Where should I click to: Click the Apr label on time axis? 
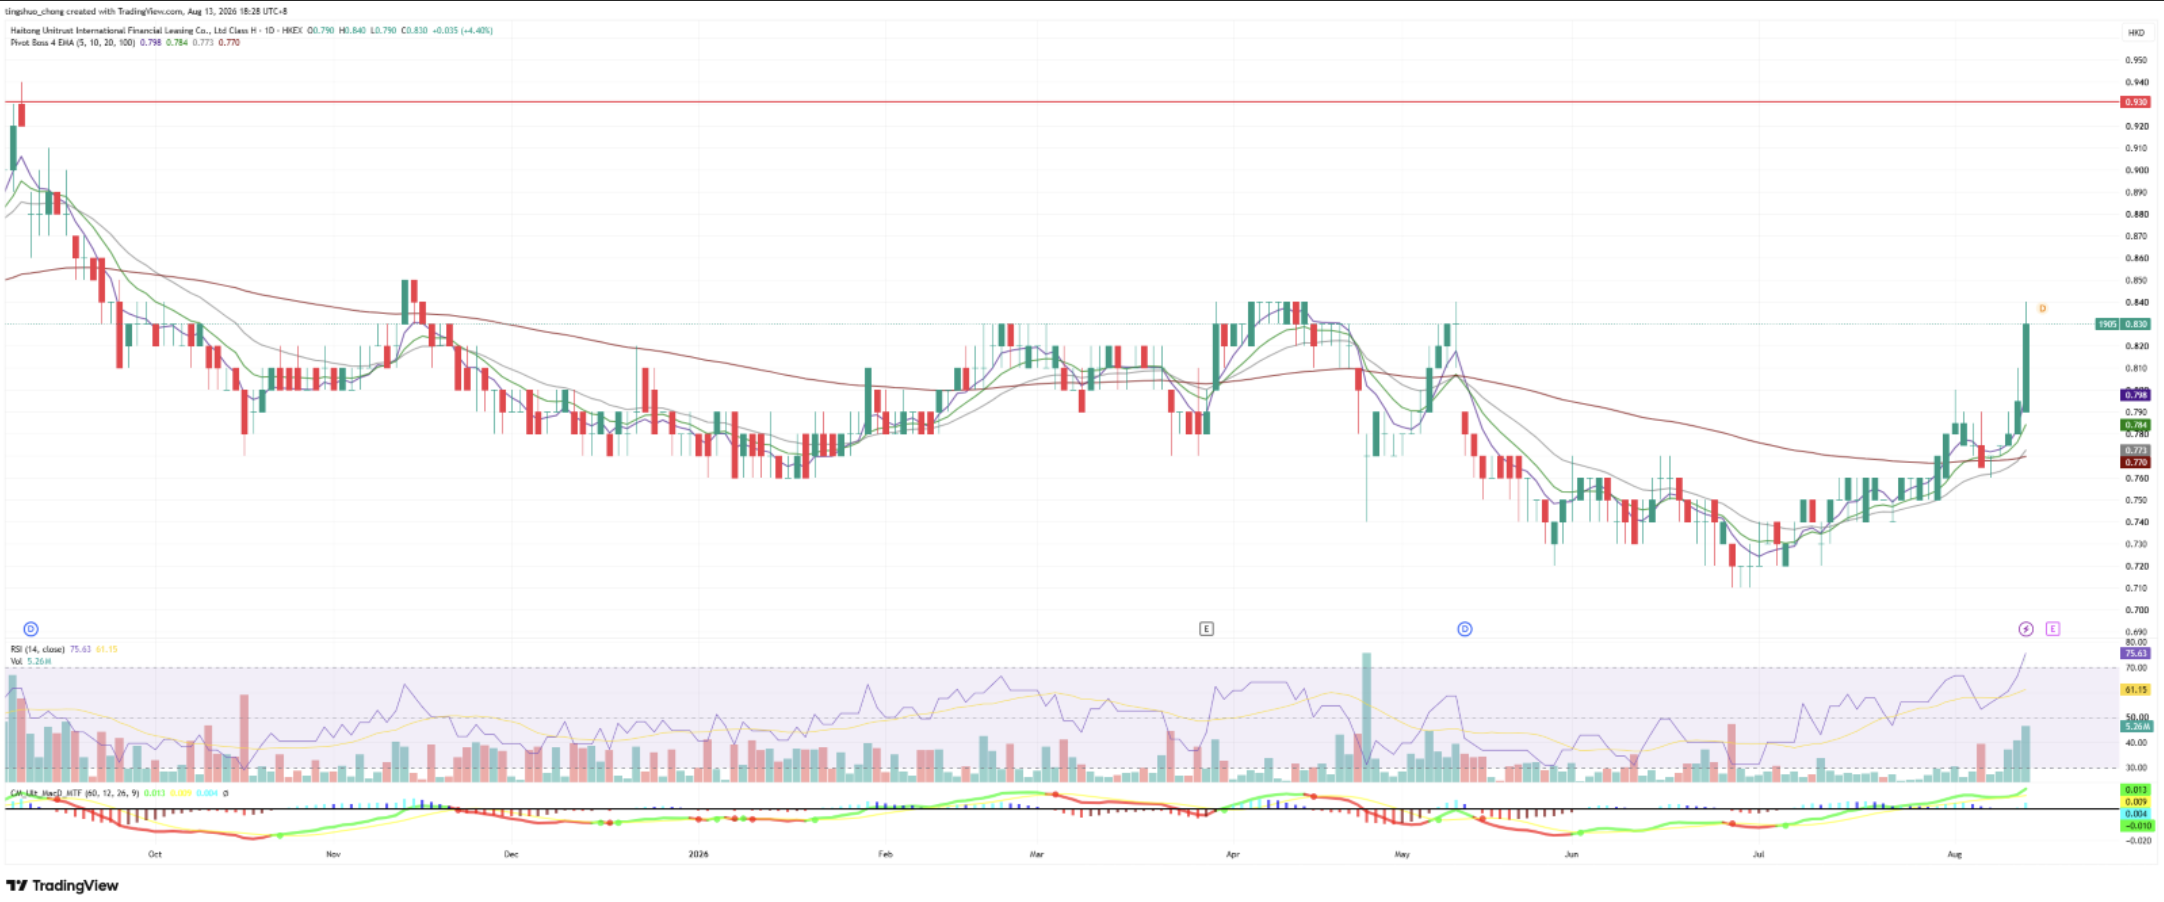(x=1233, y=854)
